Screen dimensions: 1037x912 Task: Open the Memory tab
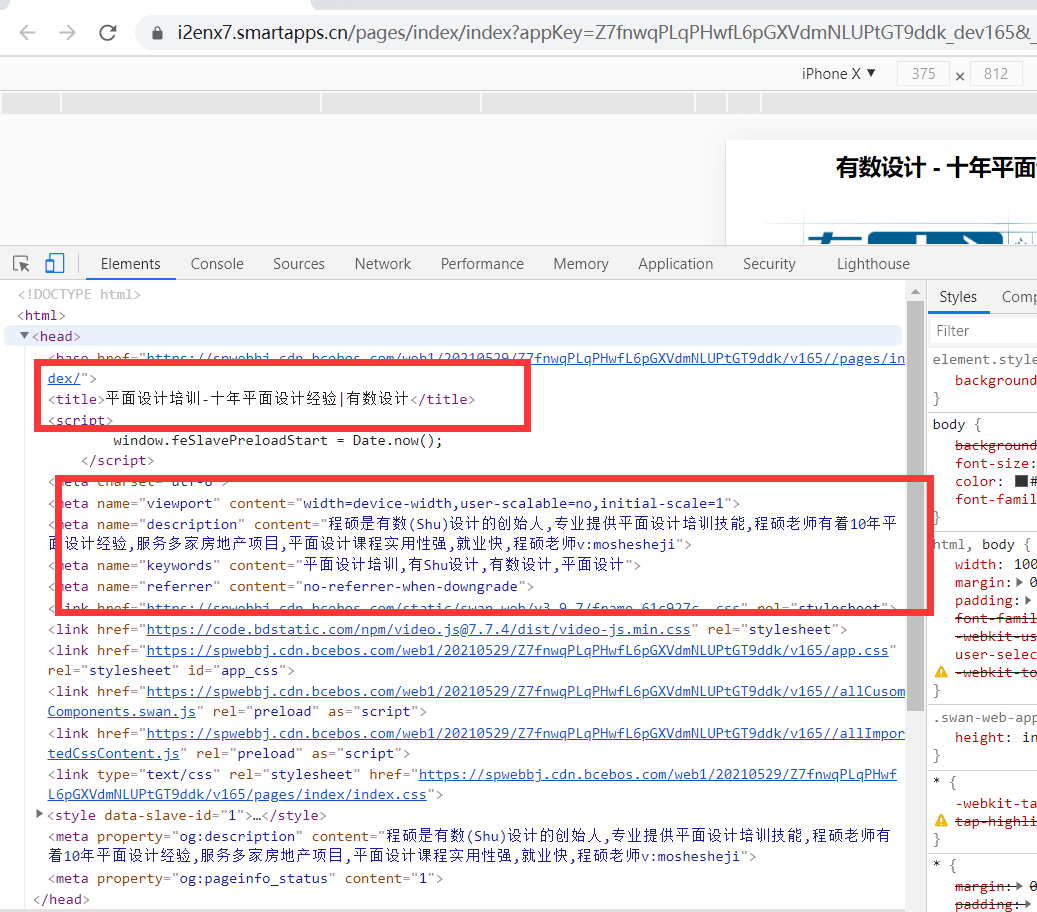pos(581,264)
